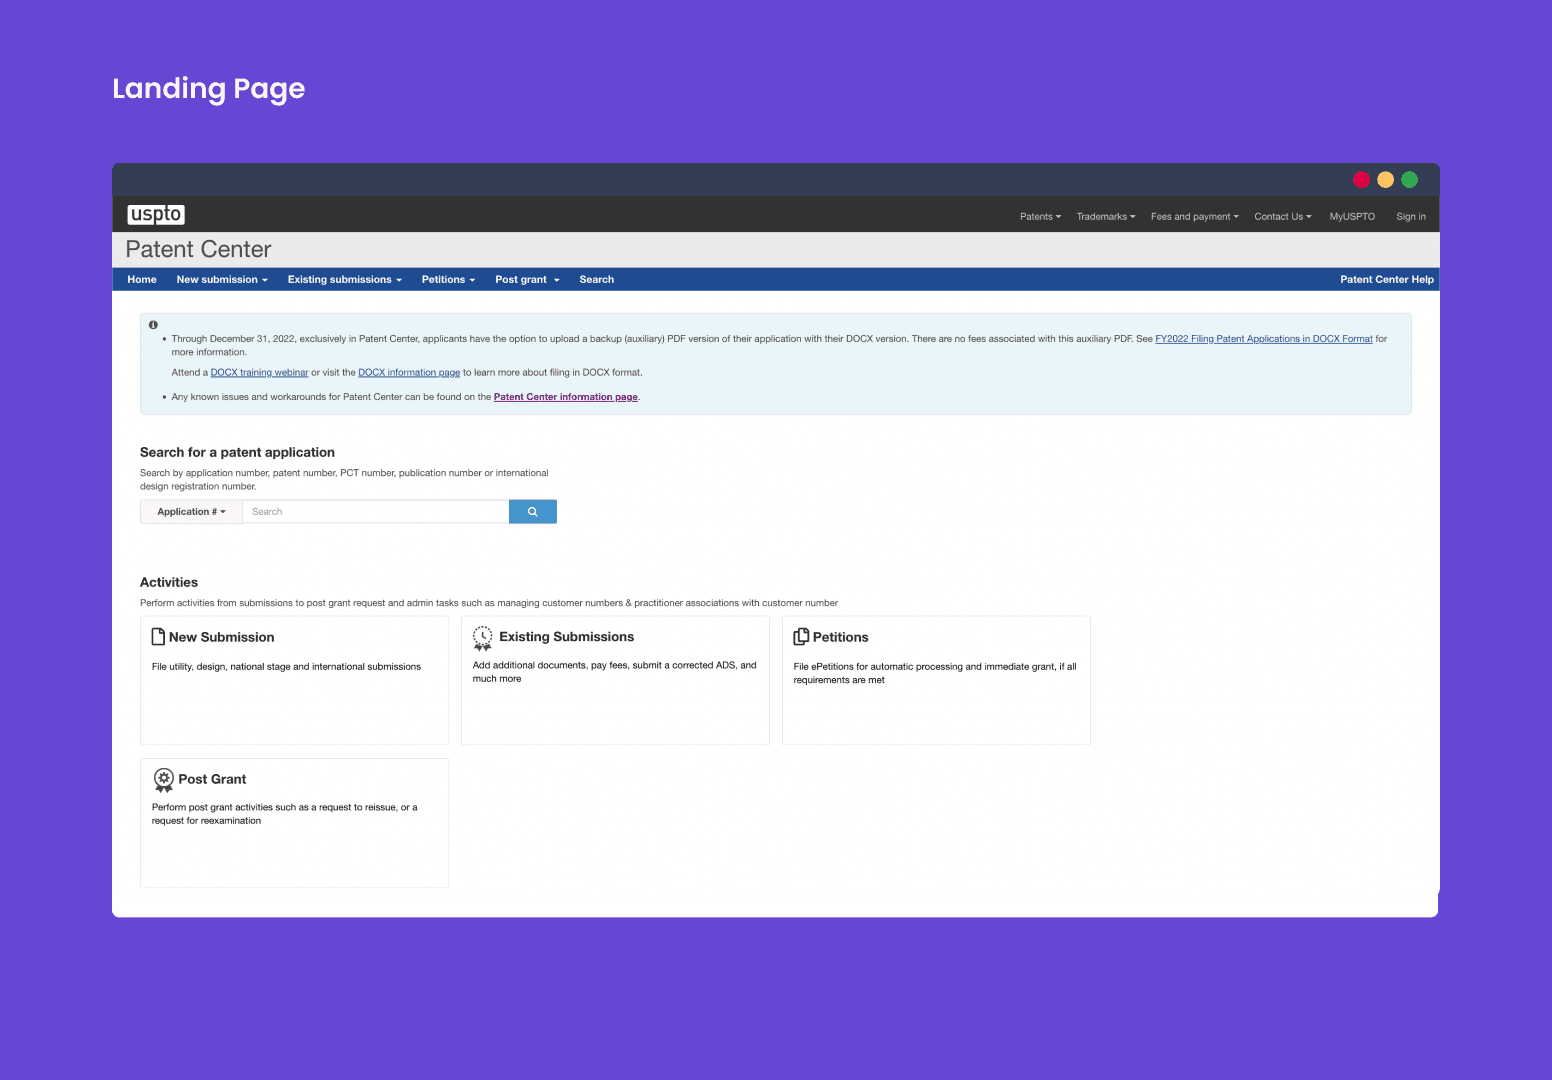Click "Add additional documents, pay fees" description

614,672
